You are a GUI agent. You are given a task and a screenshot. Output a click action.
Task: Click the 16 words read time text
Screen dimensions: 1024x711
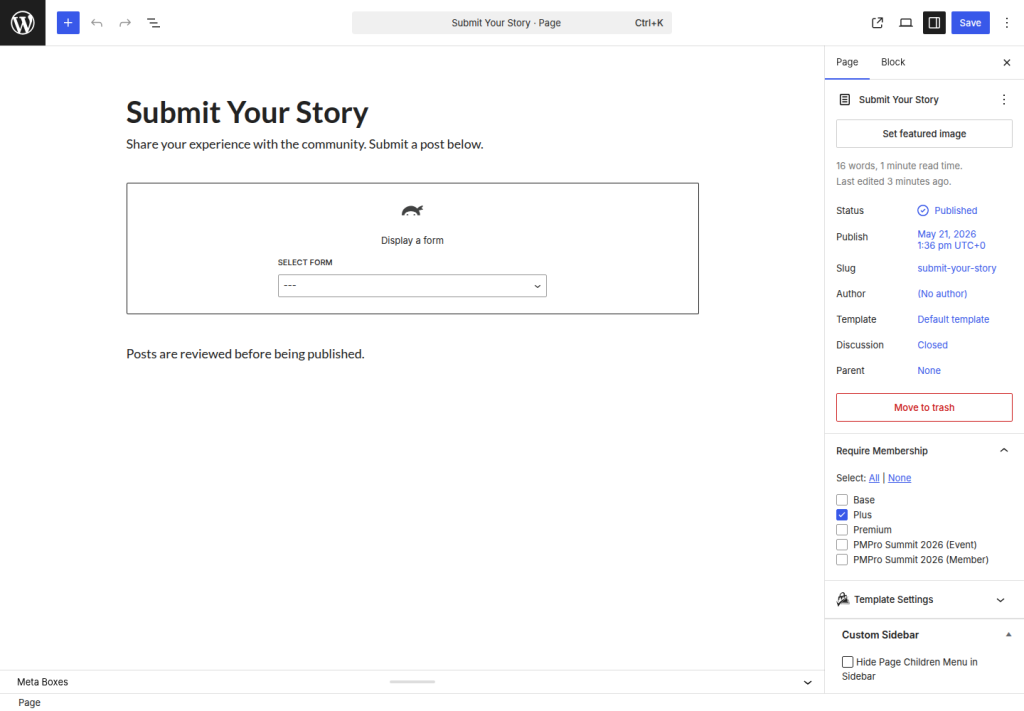(x=899, y=166)
